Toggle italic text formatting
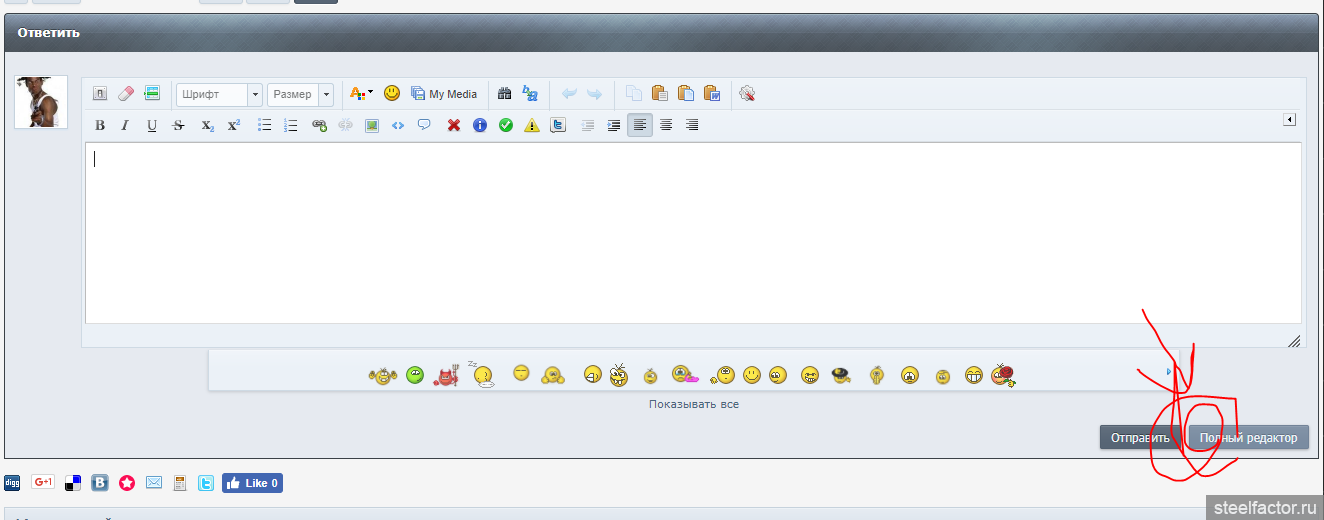This screenshot has height=520, width=1324. 125,126
